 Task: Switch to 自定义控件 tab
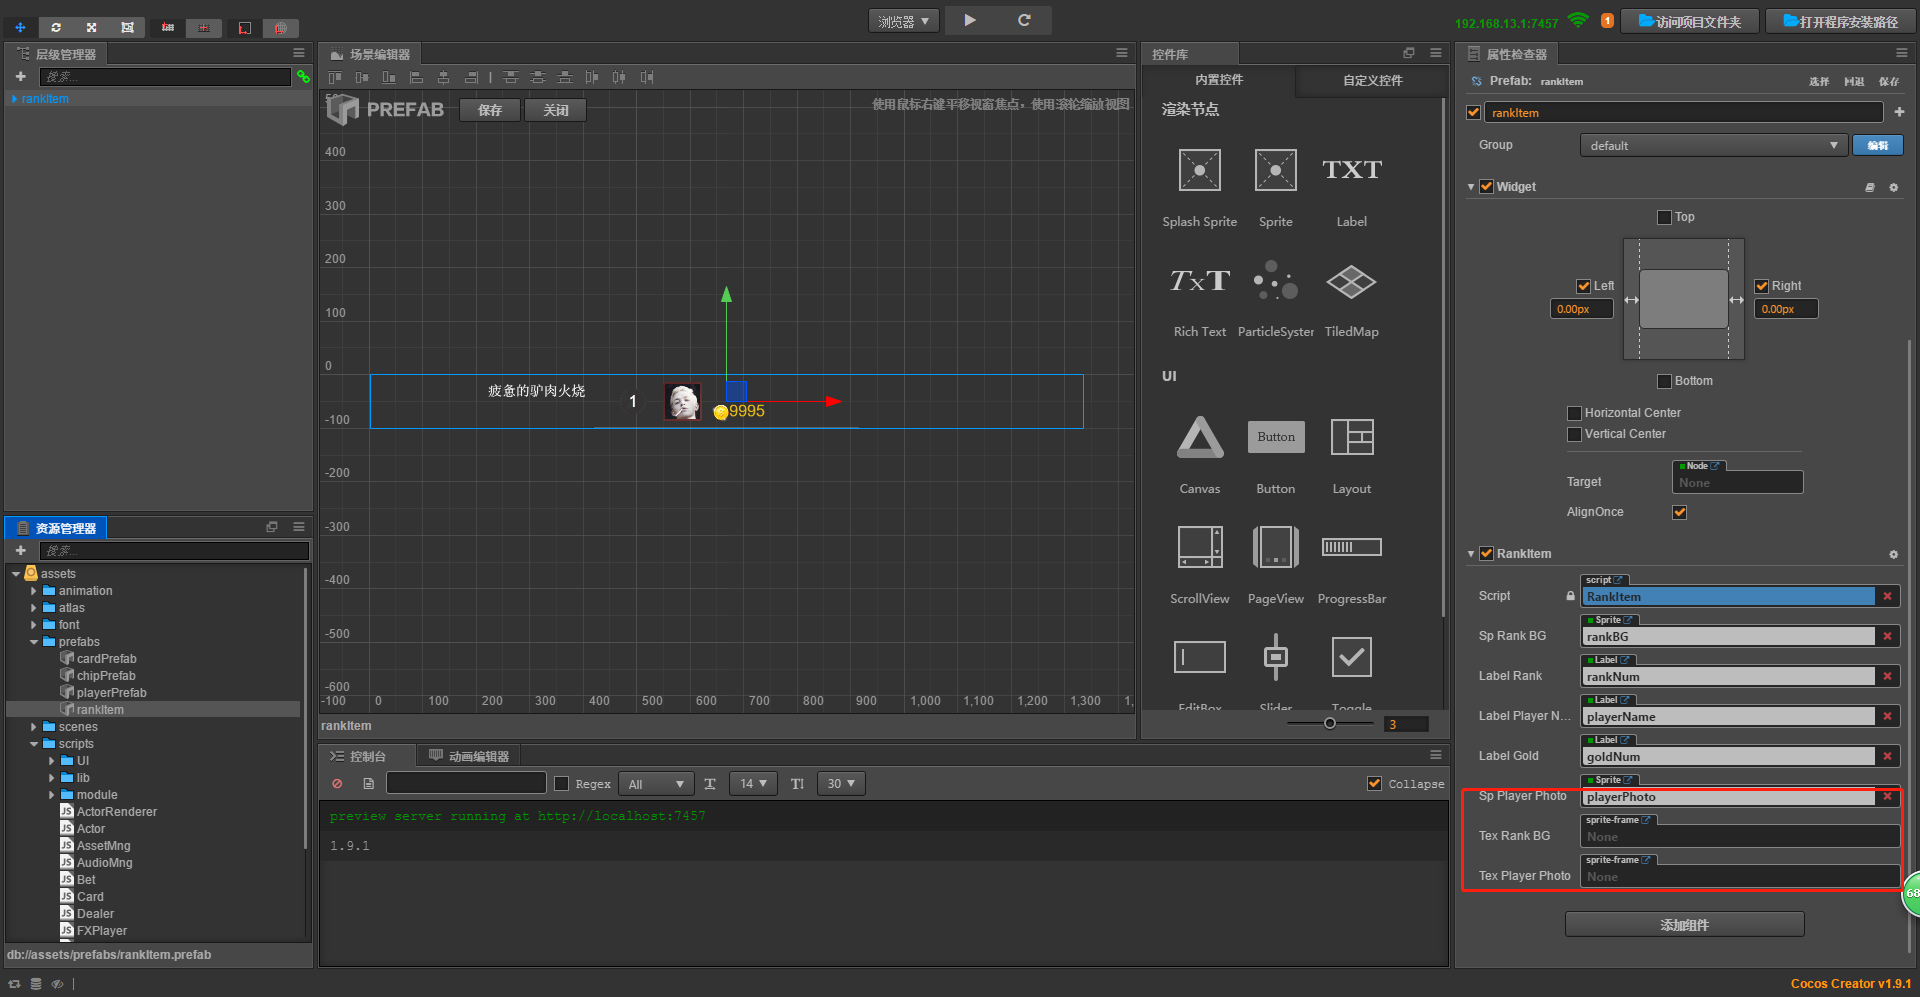[1372, 80]
